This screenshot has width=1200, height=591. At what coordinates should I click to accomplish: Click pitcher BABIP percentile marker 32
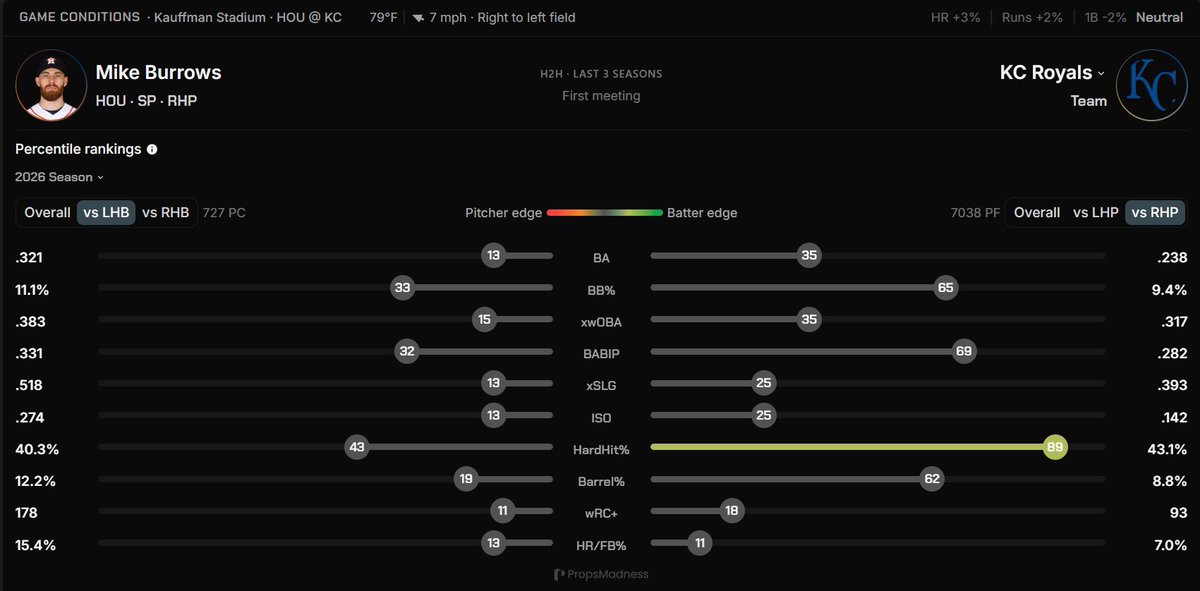coord(407,352)
